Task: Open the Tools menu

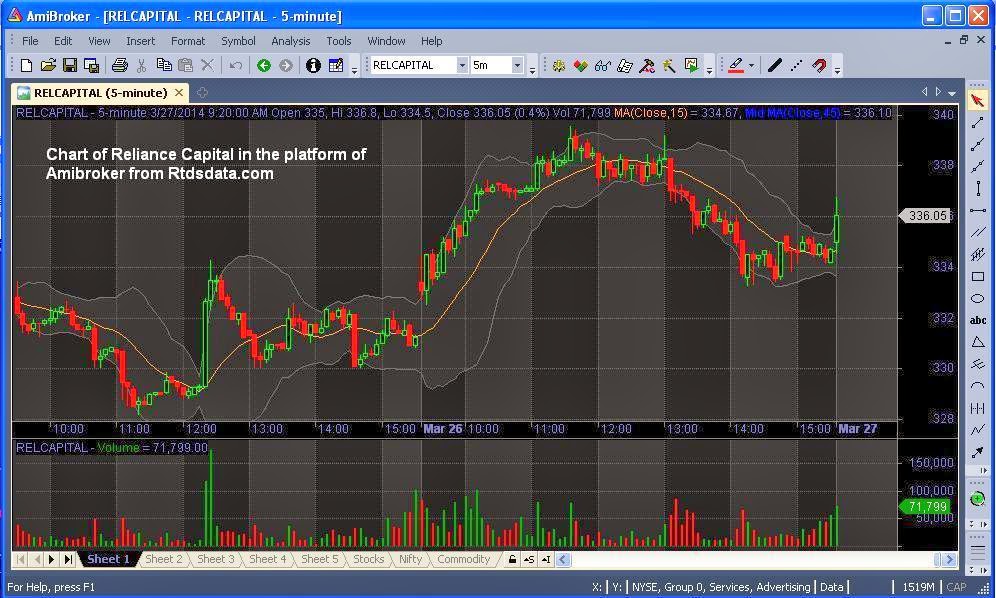Action: tap(339, 41)
